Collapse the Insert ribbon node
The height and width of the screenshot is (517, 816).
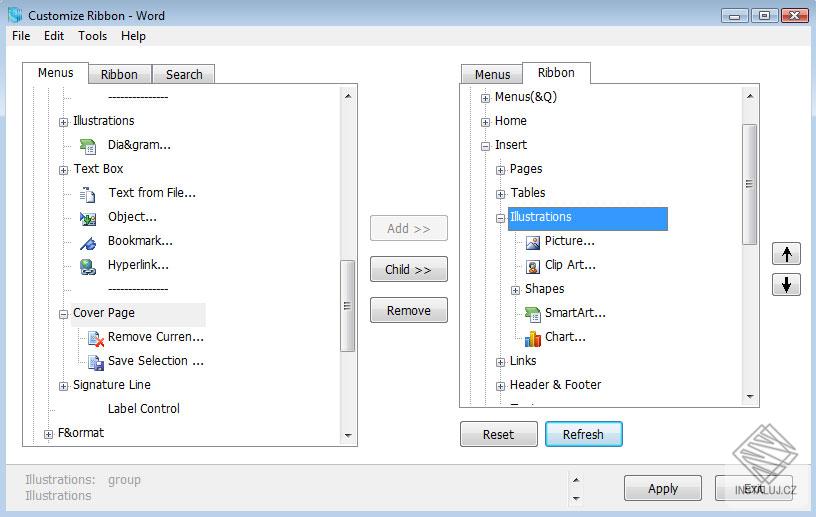click(x=486, y=146)
